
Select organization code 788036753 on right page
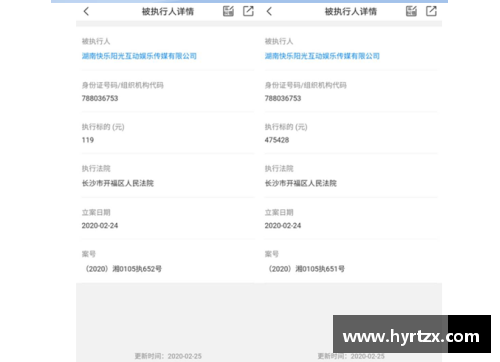click(283, 98)
